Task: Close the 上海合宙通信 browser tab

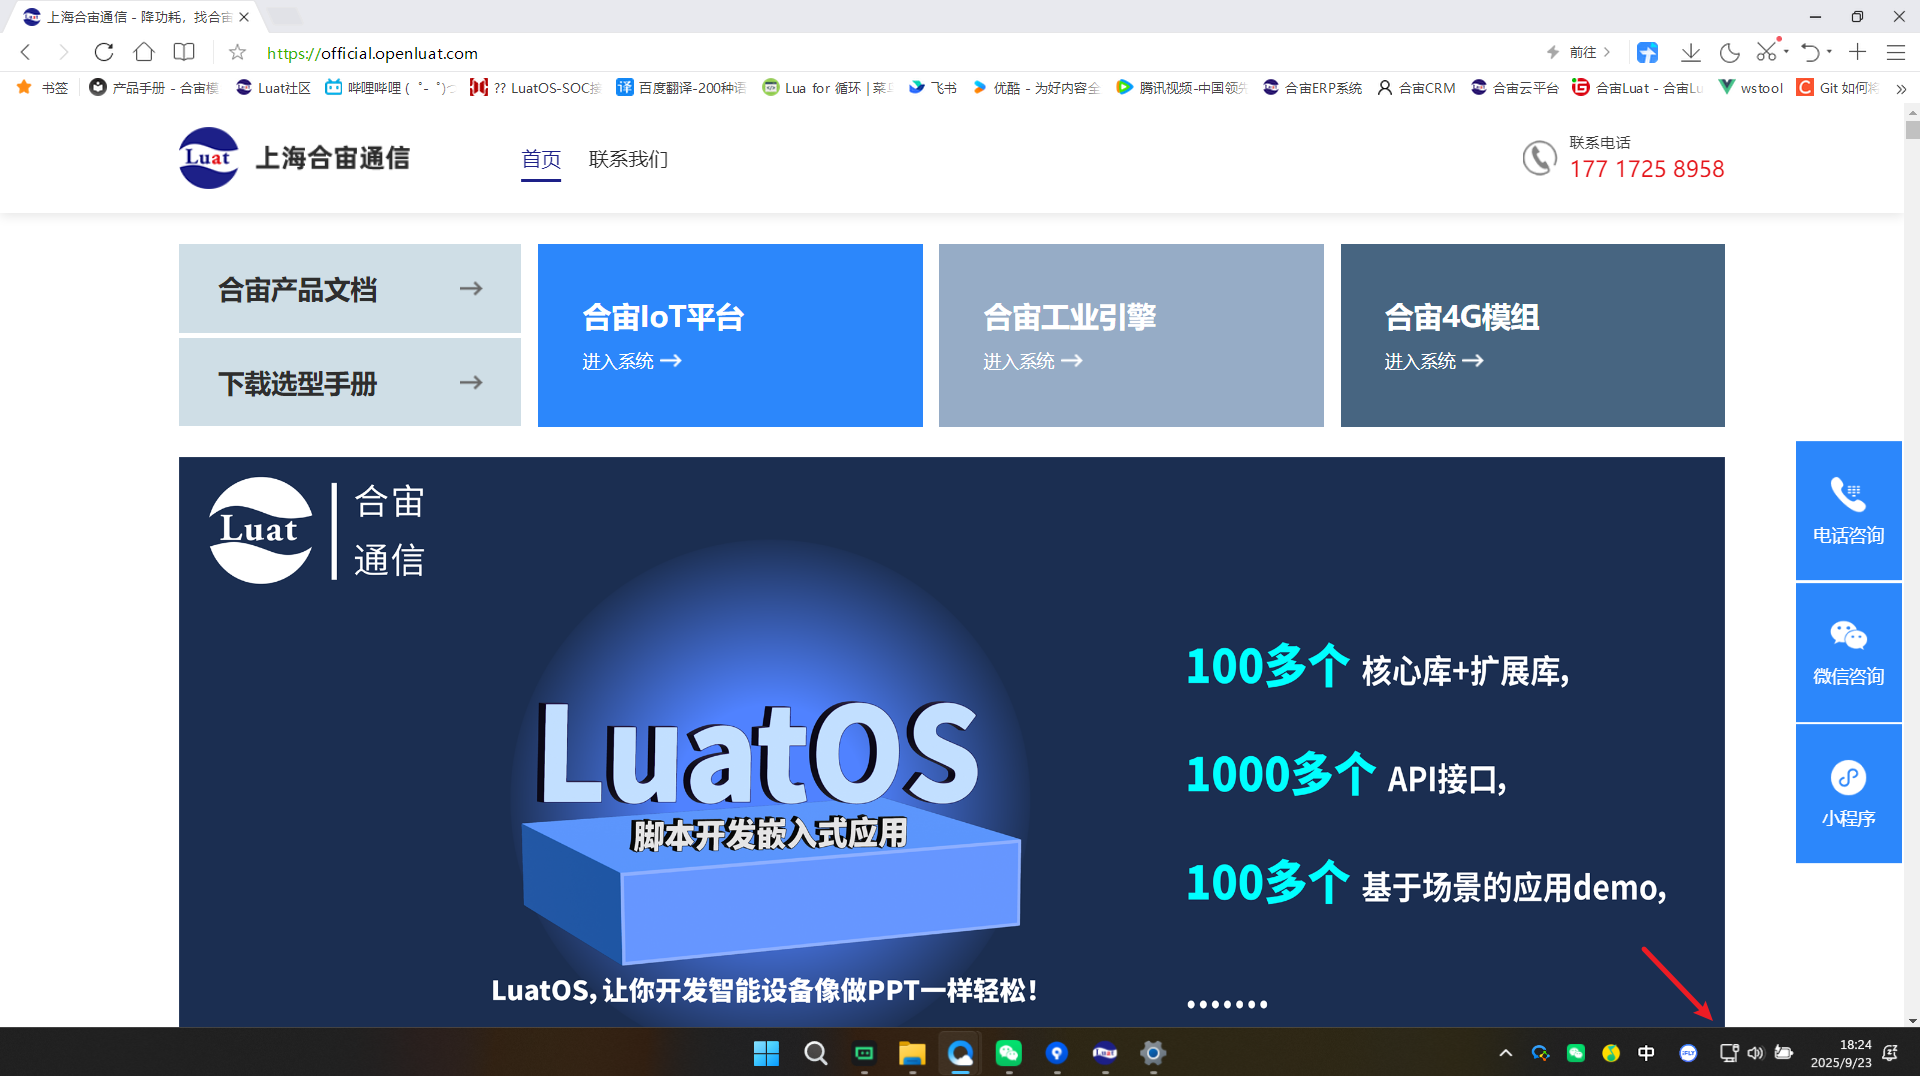Action: [244, 17]
